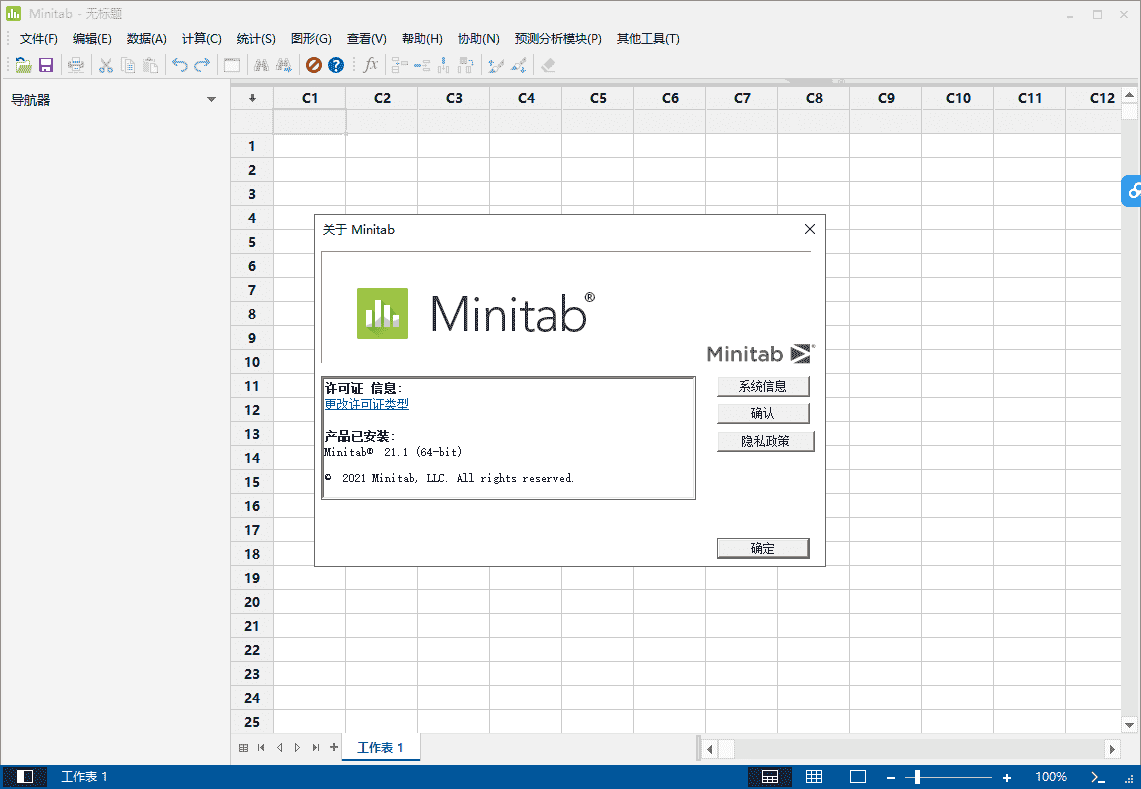
Task: Collapse the 导航器 panel dropdown
Action: pyautogui.click(x=211, y=99)
